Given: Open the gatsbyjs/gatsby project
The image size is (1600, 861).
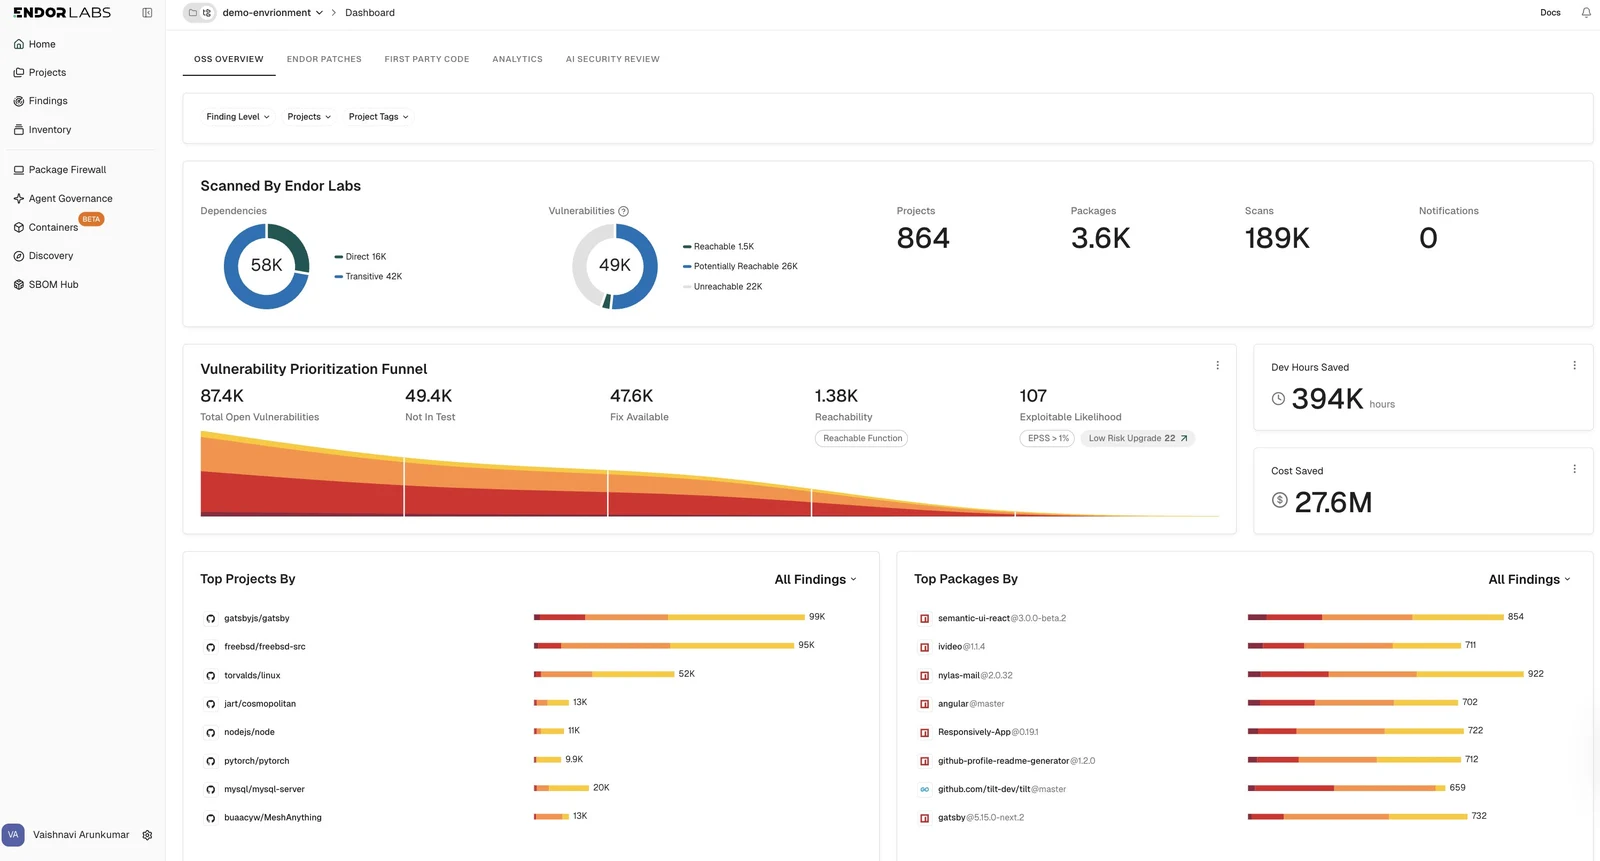Looking at the screenshot, I should [x=257, y=618].
